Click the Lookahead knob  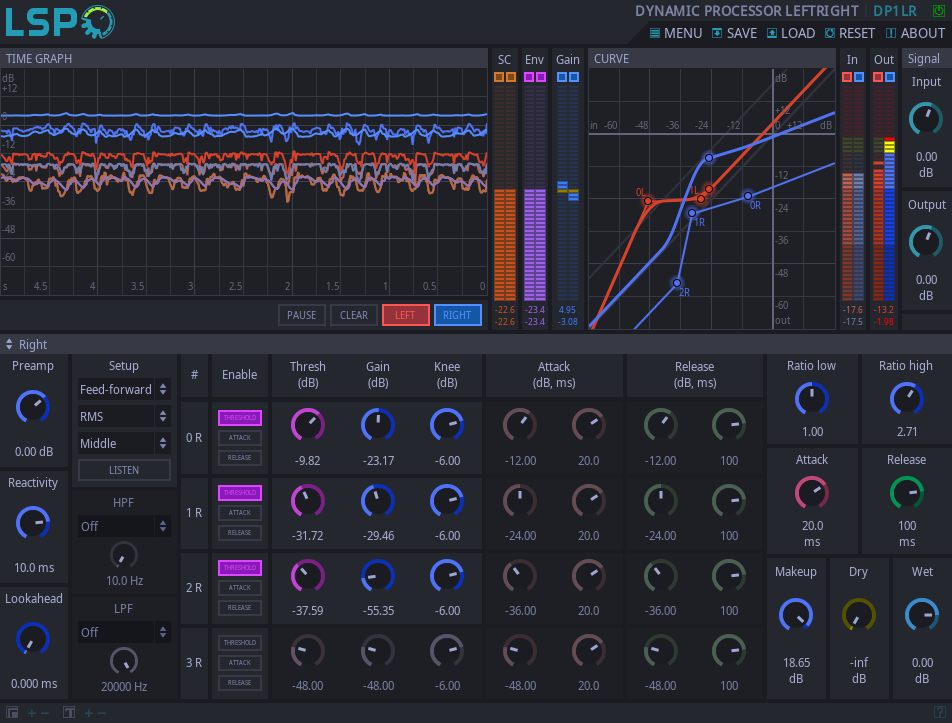pyautogui.click(x=33, y=639)
